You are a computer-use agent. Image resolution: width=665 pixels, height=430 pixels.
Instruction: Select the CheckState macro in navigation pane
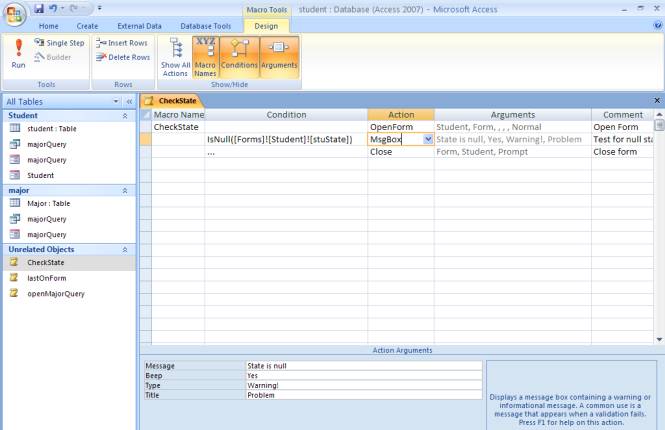(70, 262)
